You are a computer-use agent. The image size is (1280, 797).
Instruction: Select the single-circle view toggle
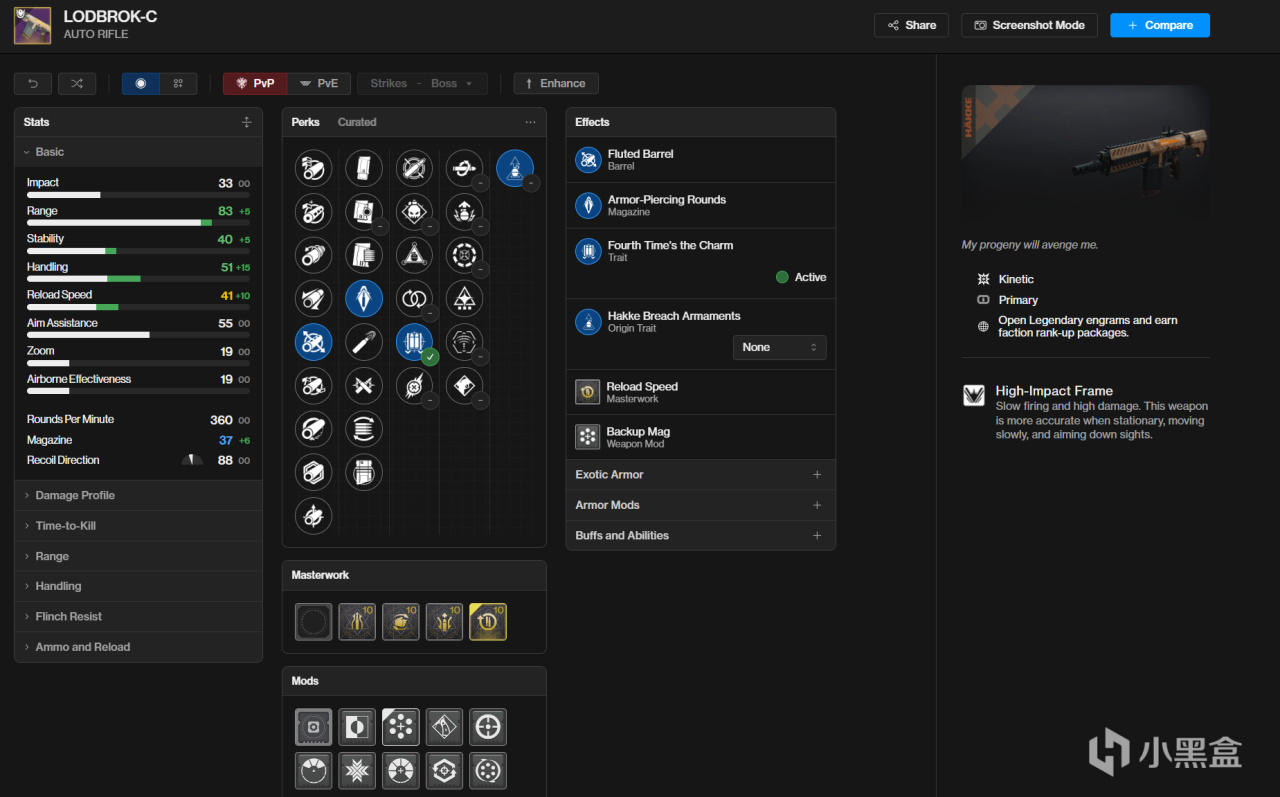point(140,83)
